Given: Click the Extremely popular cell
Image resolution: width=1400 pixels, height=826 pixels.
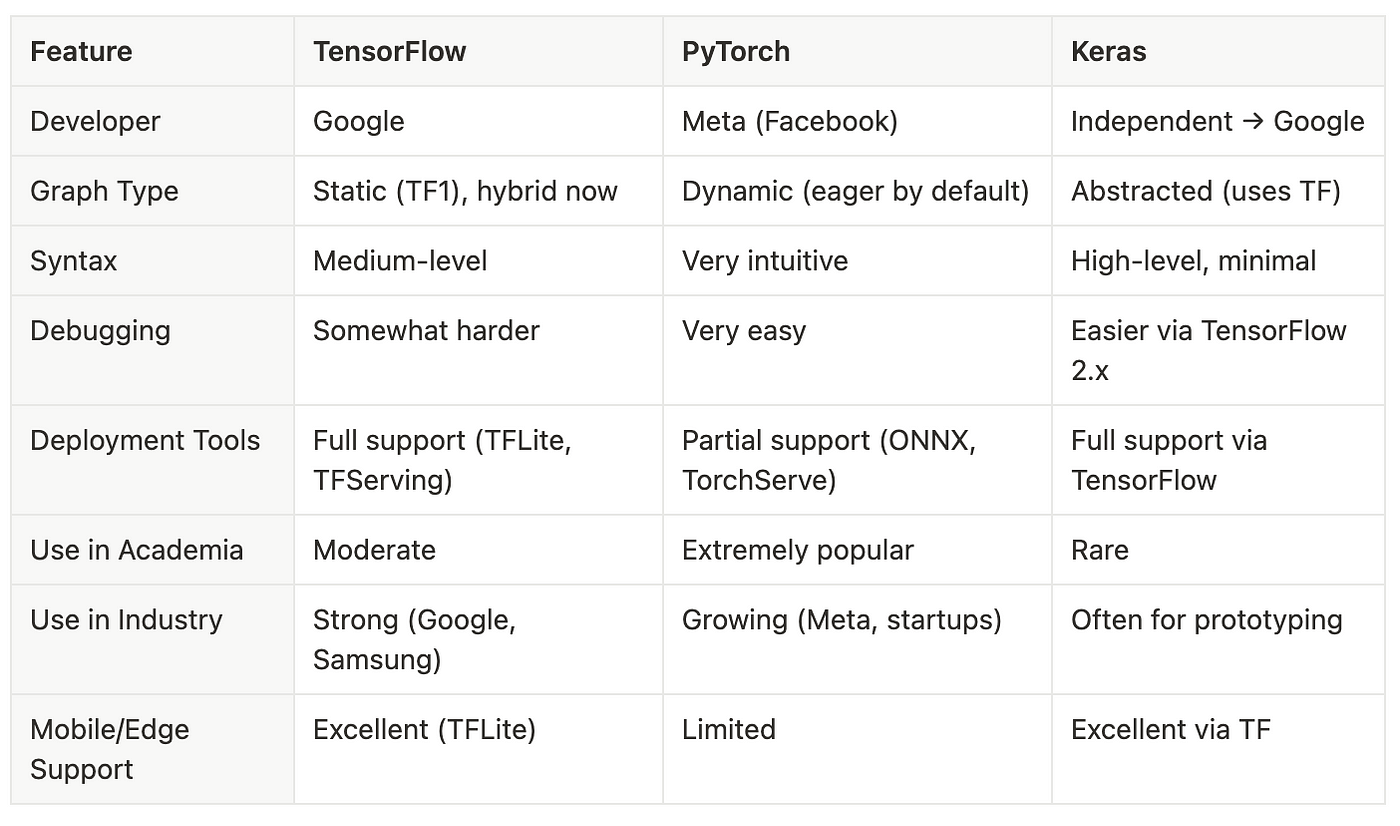Looking at the screenshot, I should (x=857, y=550).
